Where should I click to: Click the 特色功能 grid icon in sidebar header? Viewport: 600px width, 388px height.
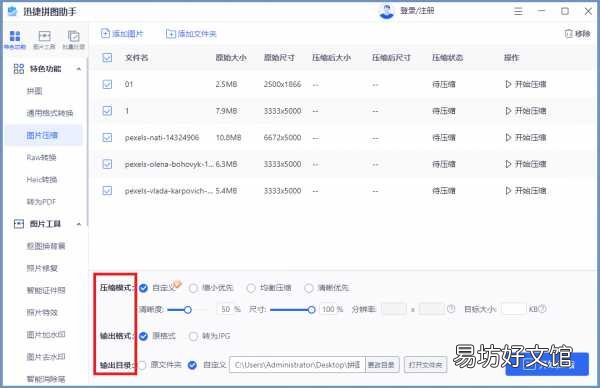click(x=19, y=69)
